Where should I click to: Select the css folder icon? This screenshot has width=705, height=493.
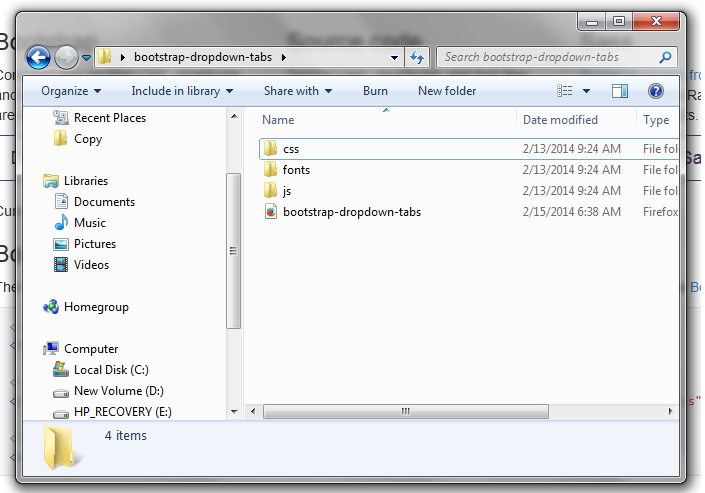269,149
